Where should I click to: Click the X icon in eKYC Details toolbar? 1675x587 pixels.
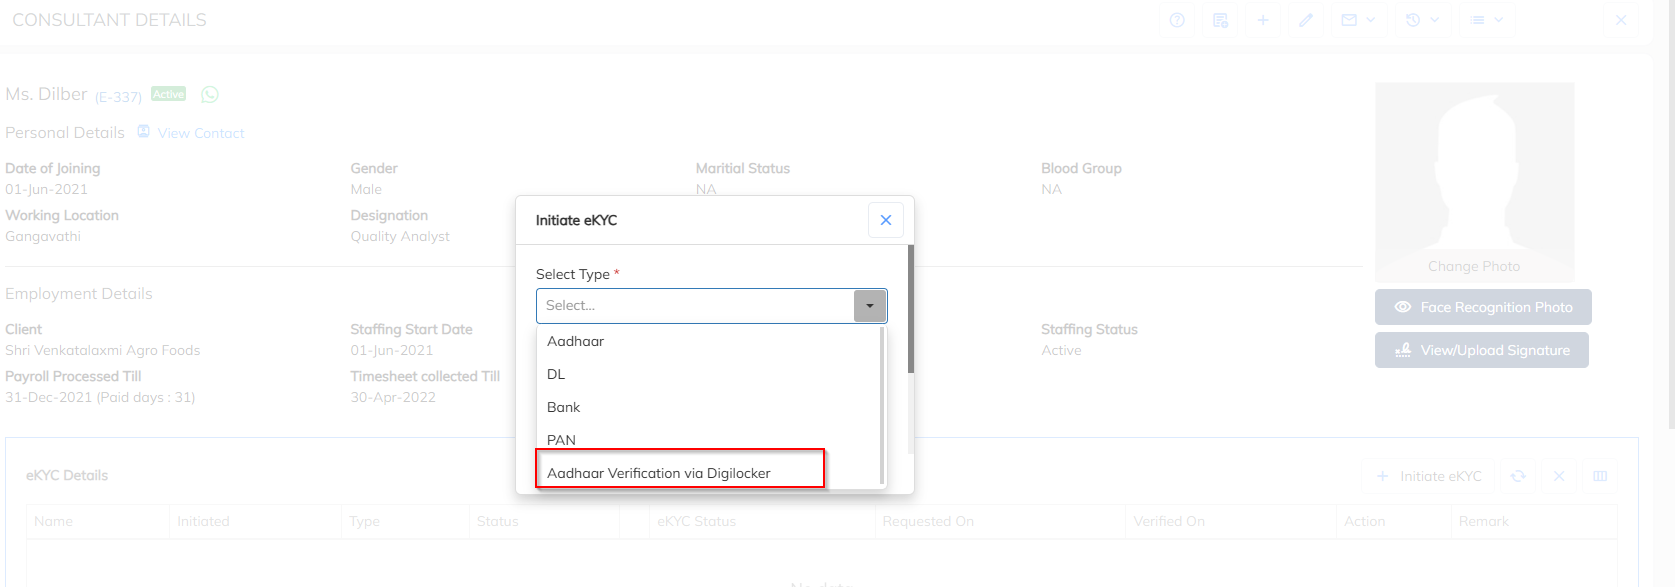click(1559, 476)
